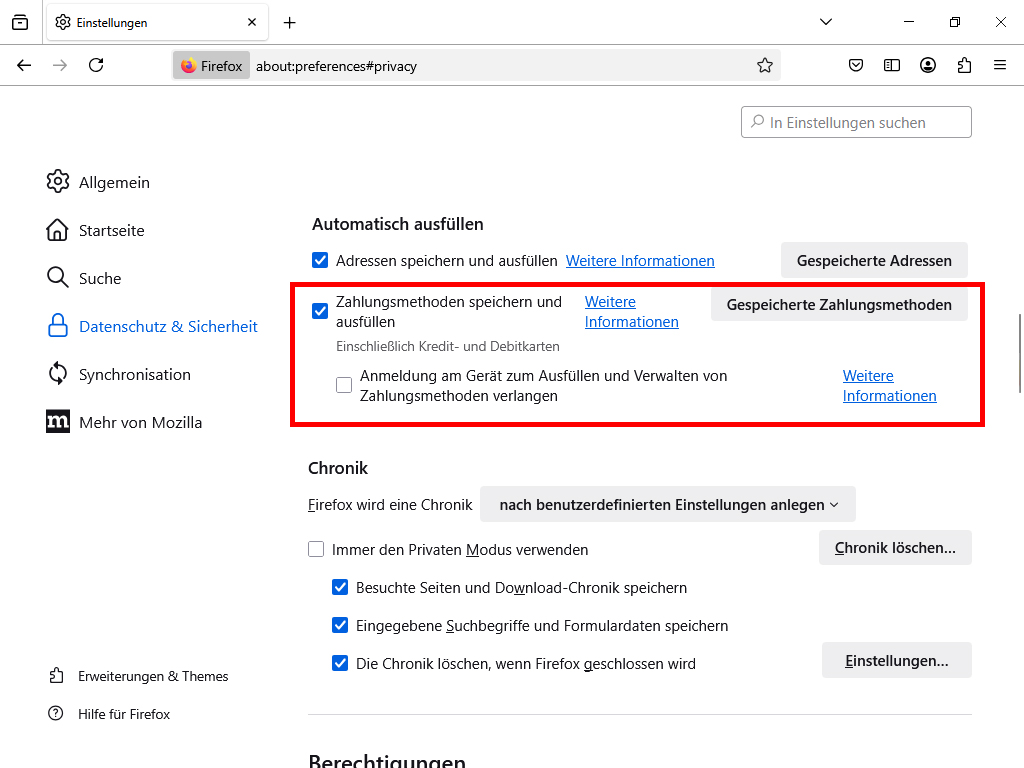Click Chronik löschen button
The height and width of the screenshot is (768, 1024).
[x=895, y=547]
